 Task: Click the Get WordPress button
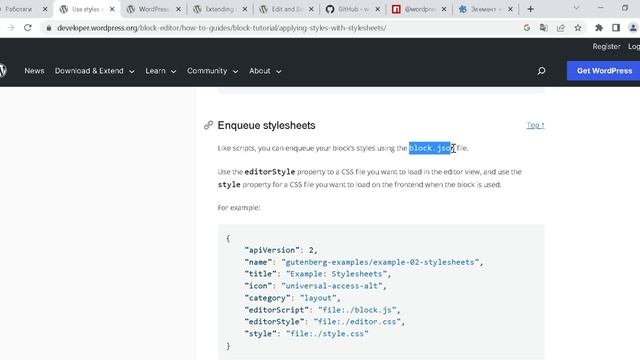[x=604, y=71]
